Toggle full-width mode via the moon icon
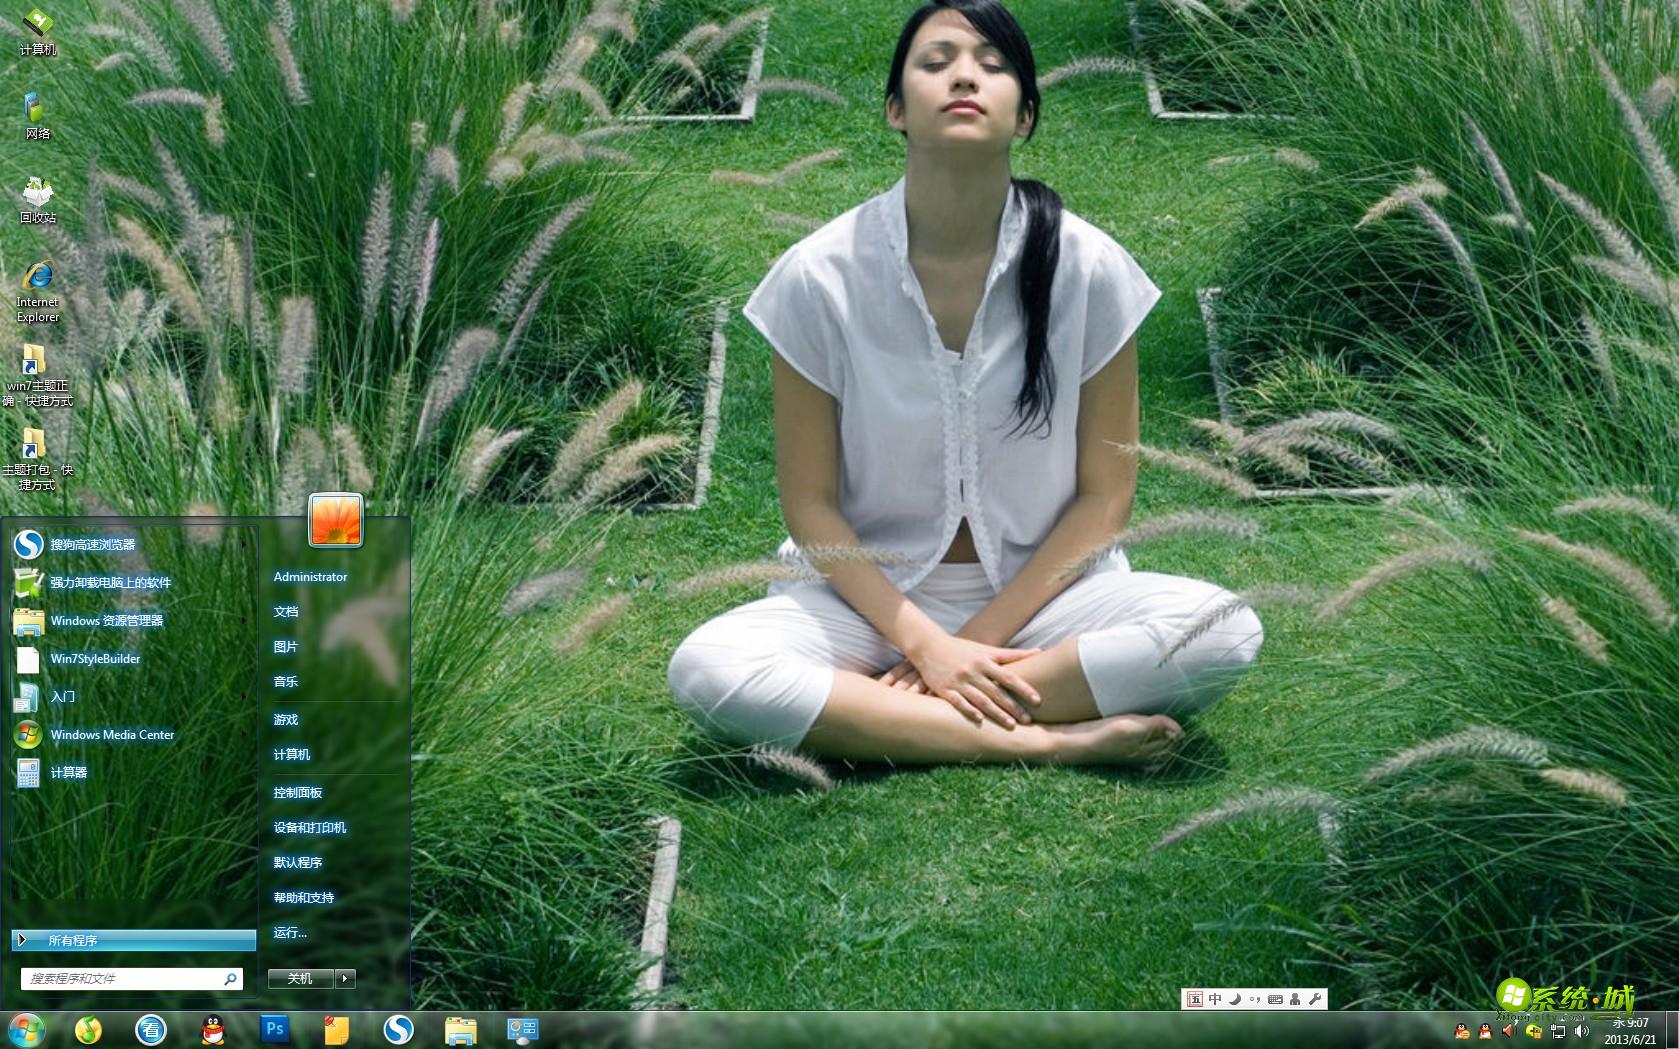 [x=1234, y=999]
